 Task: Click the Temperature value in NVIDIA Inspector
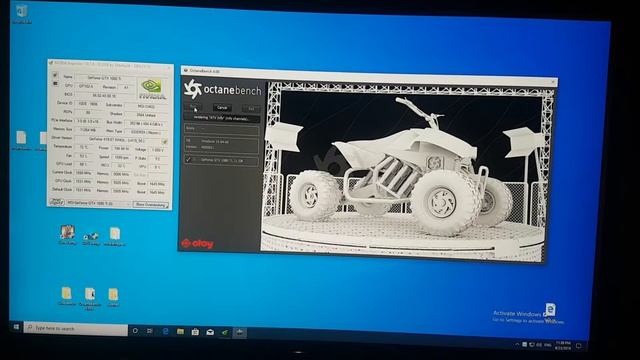click(x=84, y=147)
